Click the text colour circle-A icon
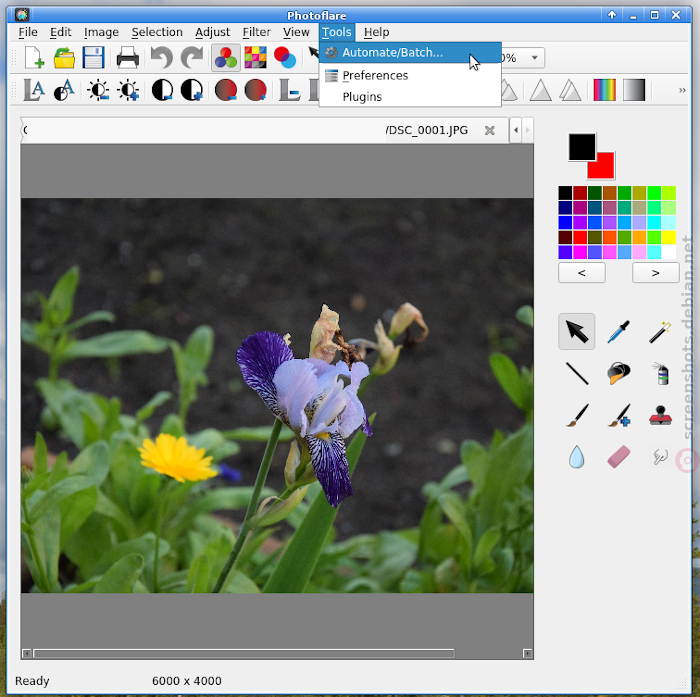700x697 pixels. (x=64, y=90)
